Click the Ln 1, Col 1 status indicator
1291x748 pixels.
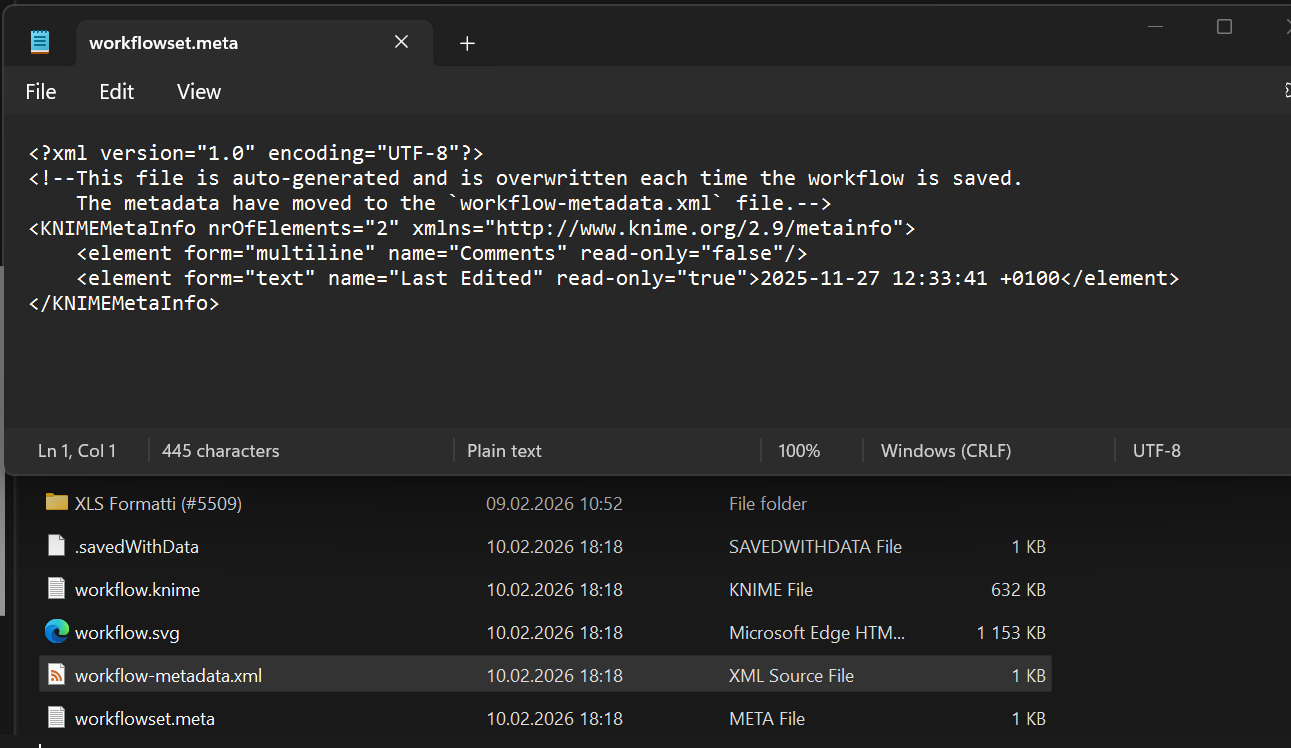coord(77,451)
